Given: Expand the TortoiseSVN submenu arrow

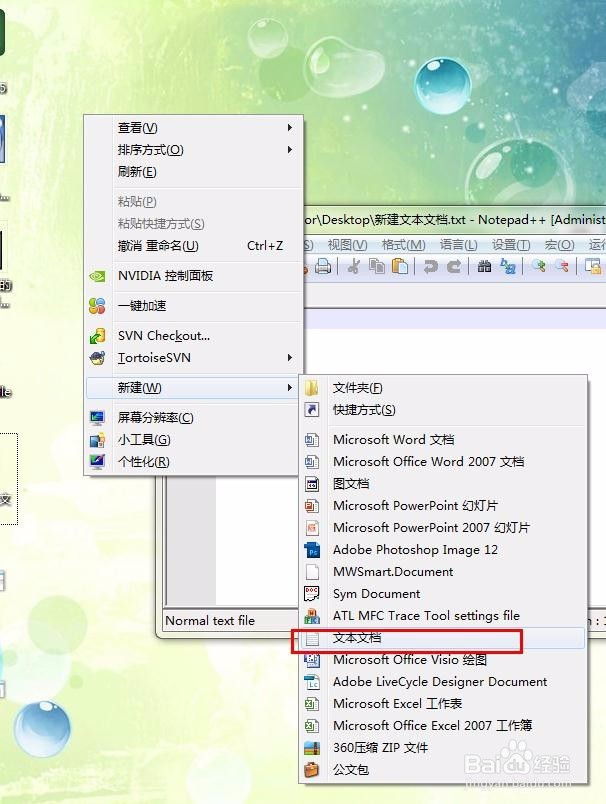Looking at the screenshot, I should coord(290,357).
